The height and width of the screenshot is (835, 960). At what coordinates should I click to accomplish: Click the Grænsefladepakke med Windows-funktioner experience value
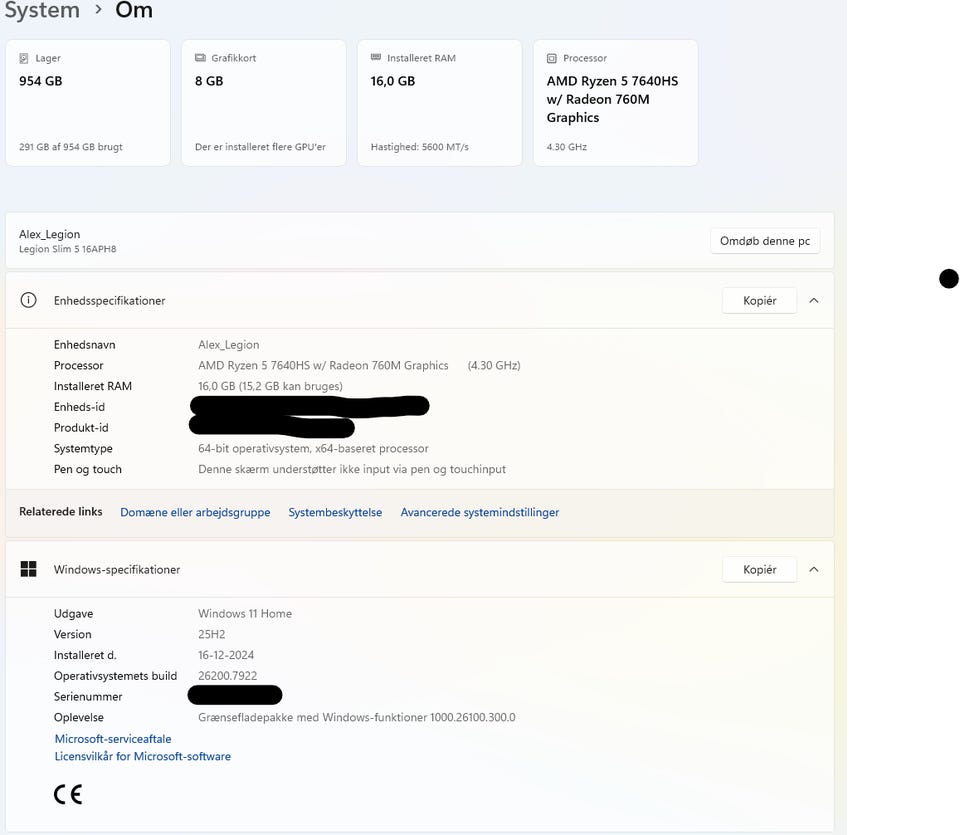pos(356,717)
